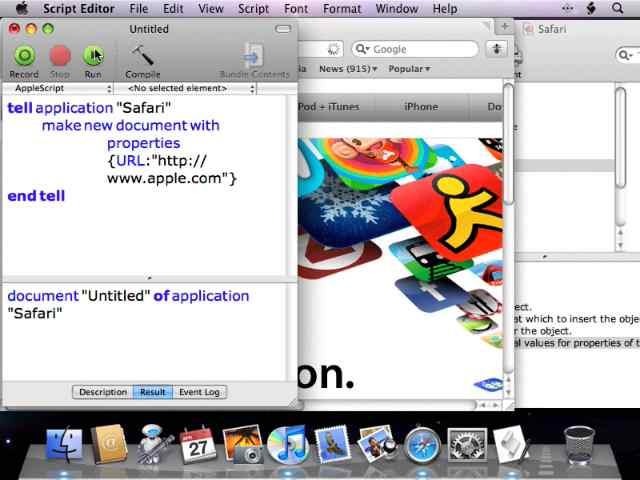Click the iPhone tab on Apple website
Image resolution: width=640 pixels, height=480 pixels.
421,107
